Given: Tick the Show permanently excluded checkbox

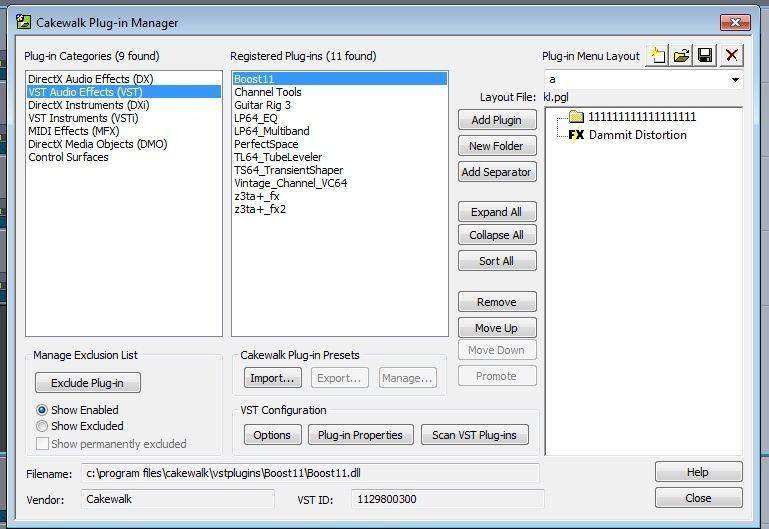Looking at the screenshot, I should (43, 443).
